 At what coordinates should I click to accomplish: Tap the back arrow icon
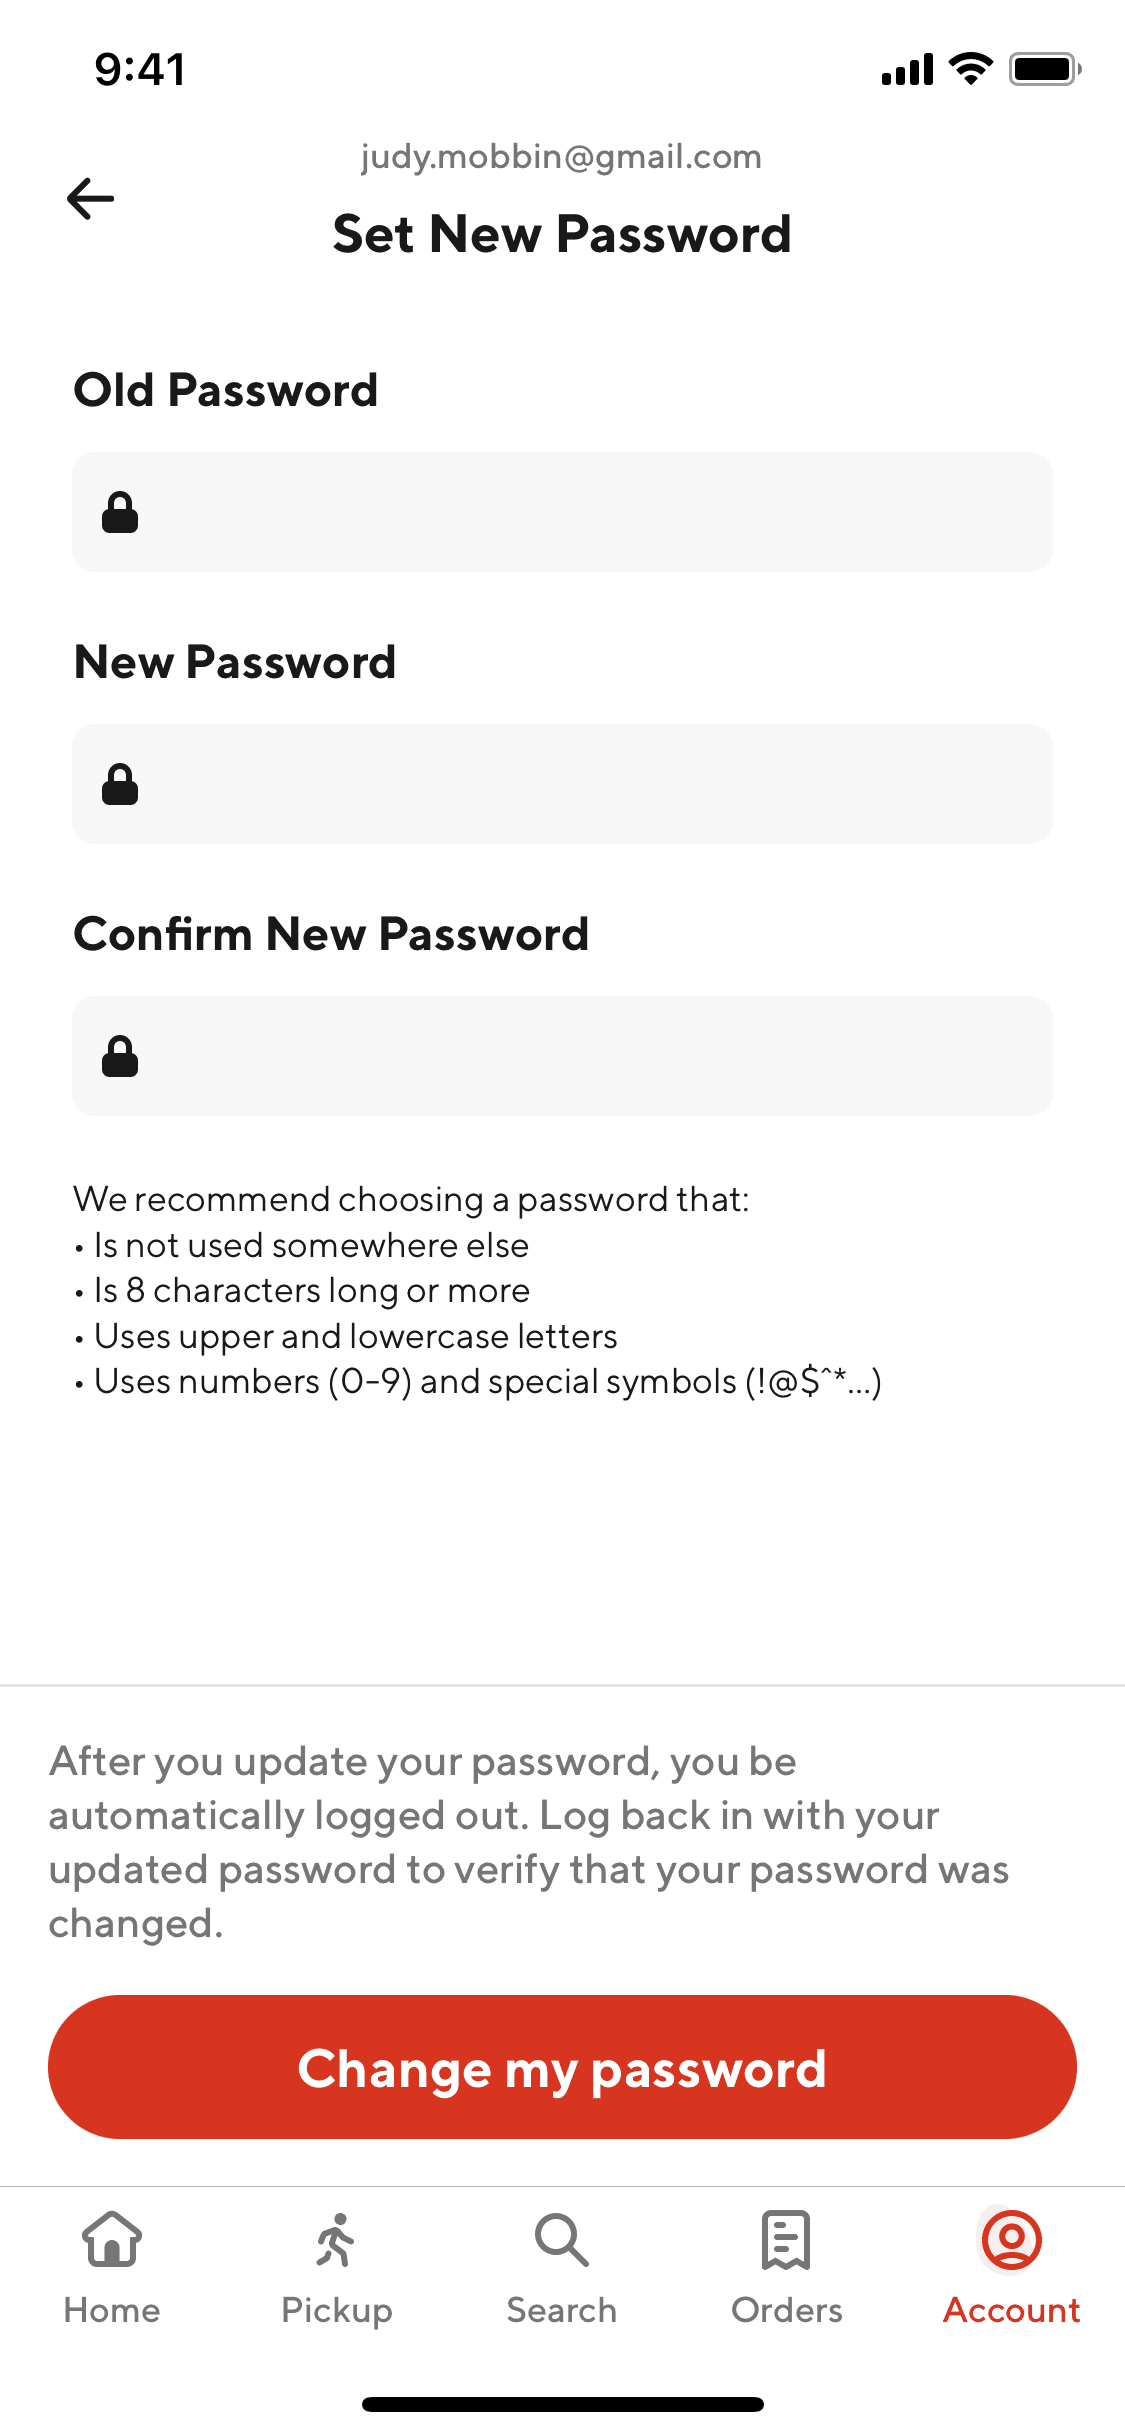[x=90, y=198]
